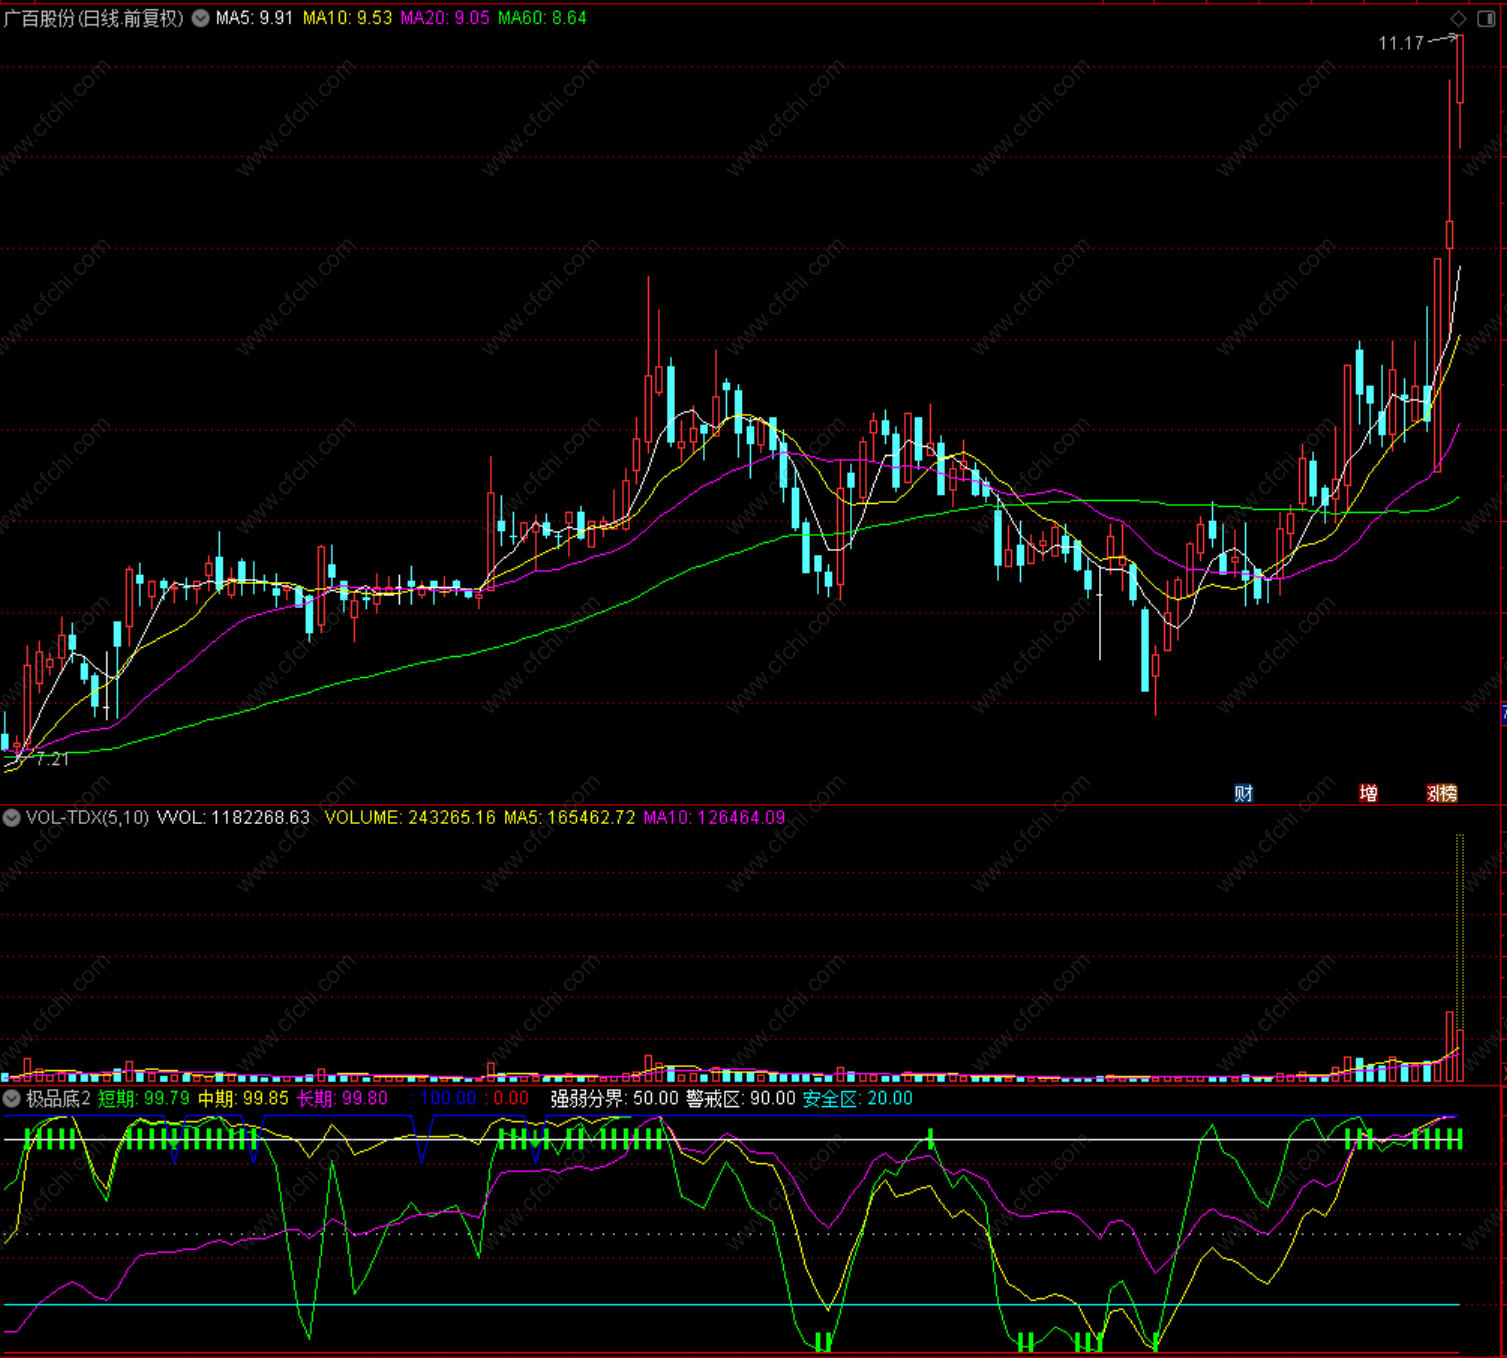Click the 极品底2 indicator name
Viewport: 1507px width, 1358px height.
tap(58, 1099)
